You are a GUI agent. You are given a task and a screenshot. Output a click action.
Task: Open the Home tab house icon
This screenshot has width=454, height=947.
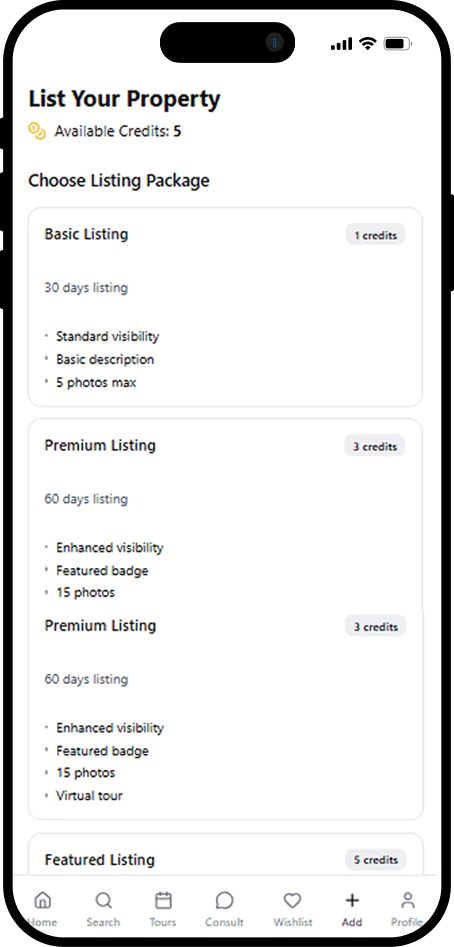pos(42,900)
